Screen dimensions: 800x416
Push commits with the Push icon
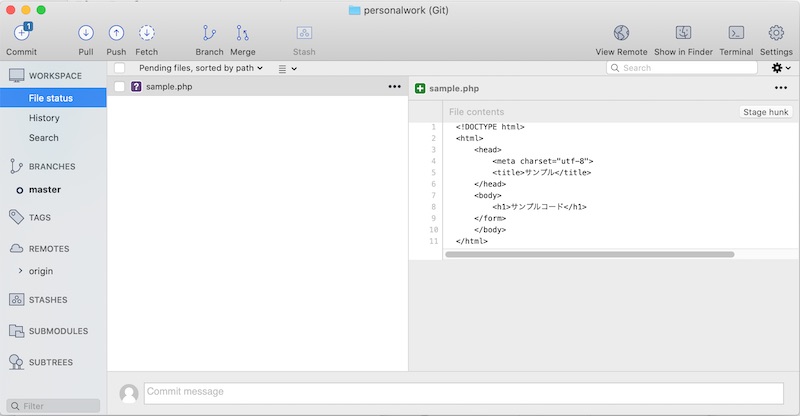click(x=116, y=33)
